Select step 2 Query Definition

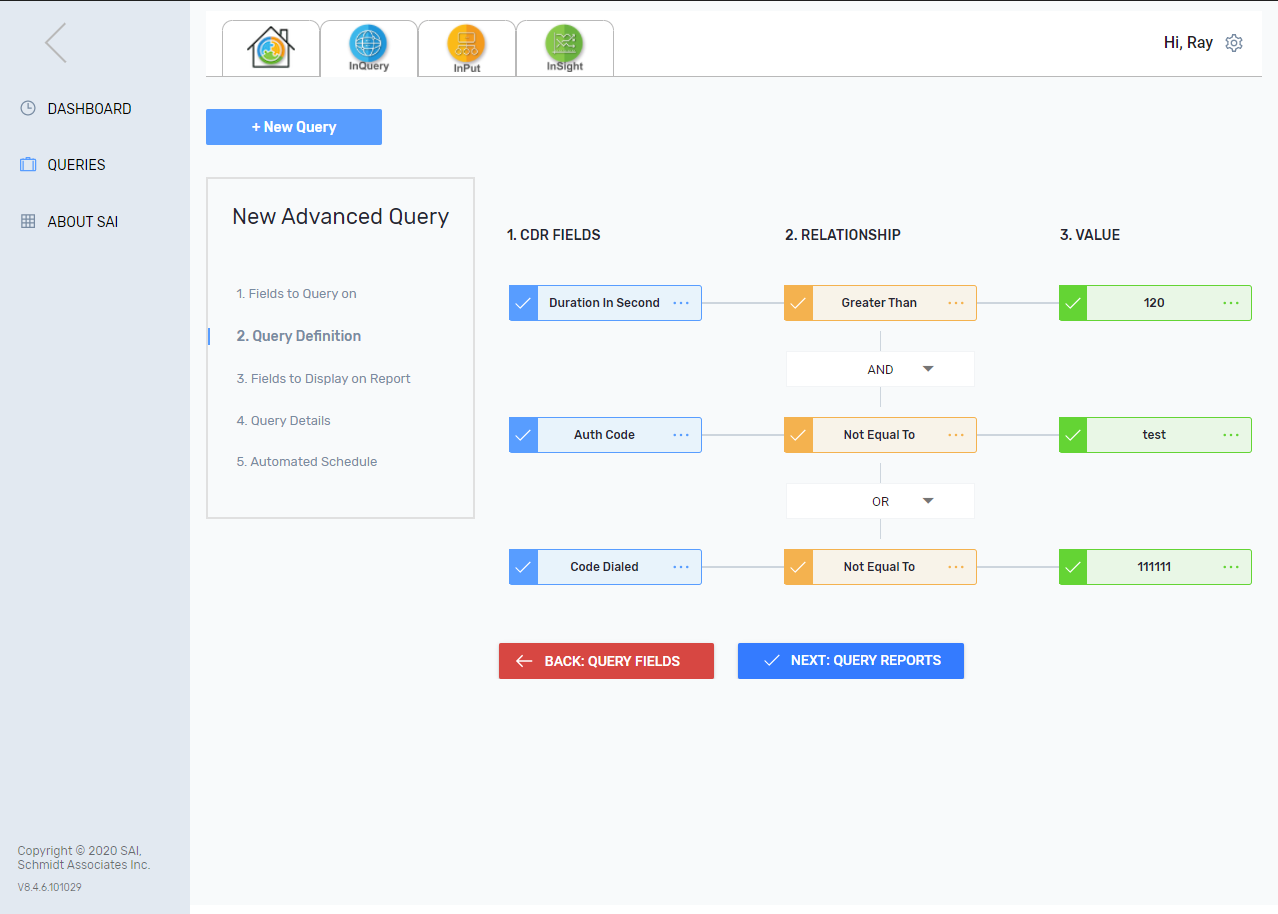pos(298,336)
